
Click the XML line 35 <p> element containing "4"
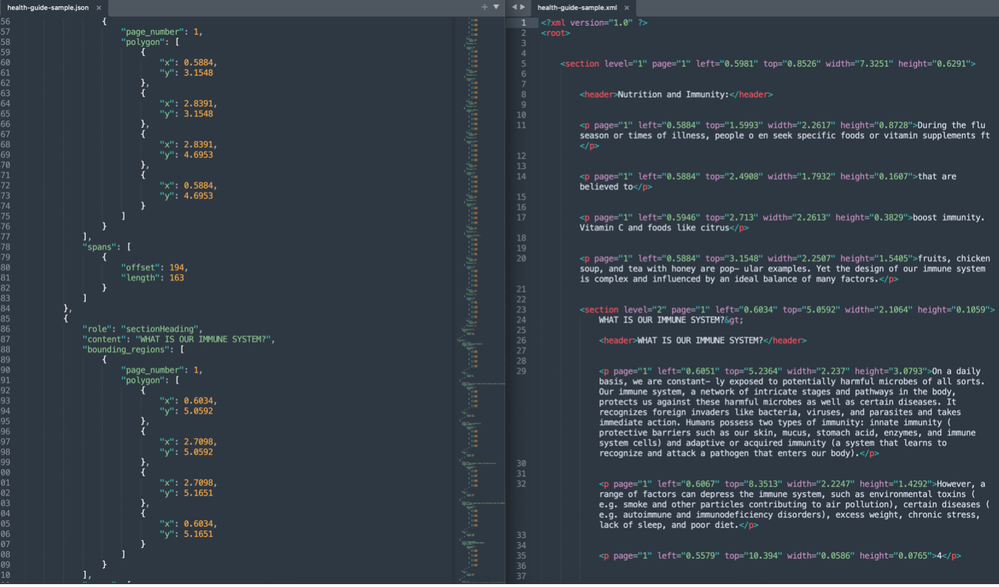pyautogui.click(x=780, y=556)
